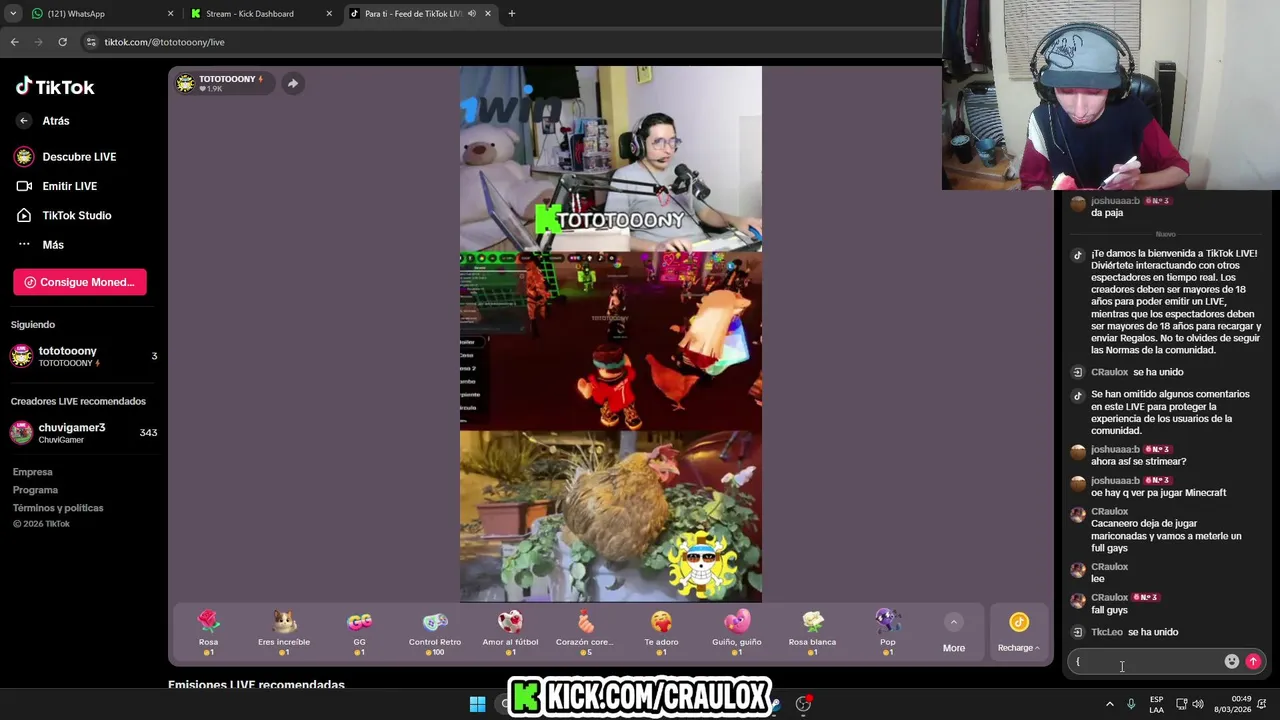Open Emitir LIVE in sidebar

(57, 186)
